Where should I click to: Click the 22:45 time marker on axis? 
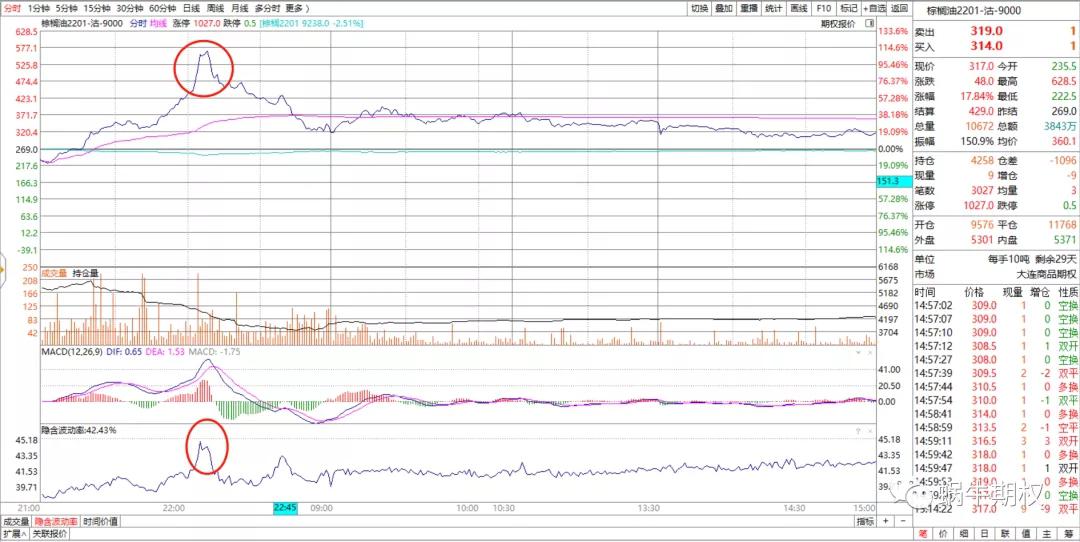(286, 508)
